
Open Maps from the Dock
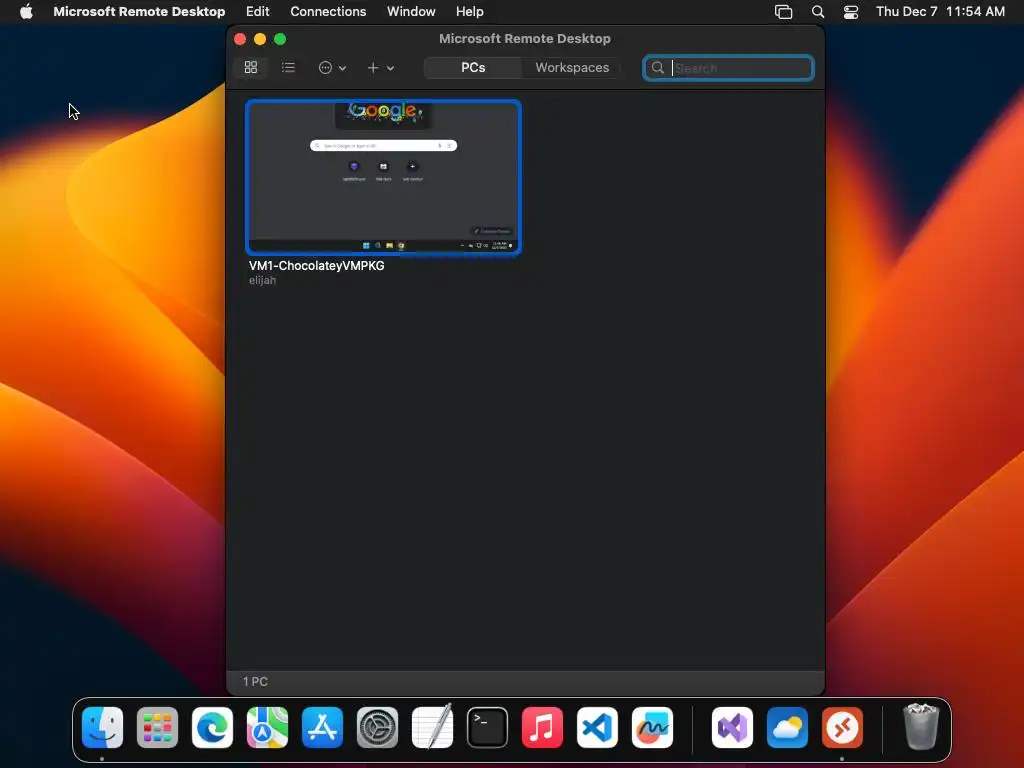click(x=267, y=727)
